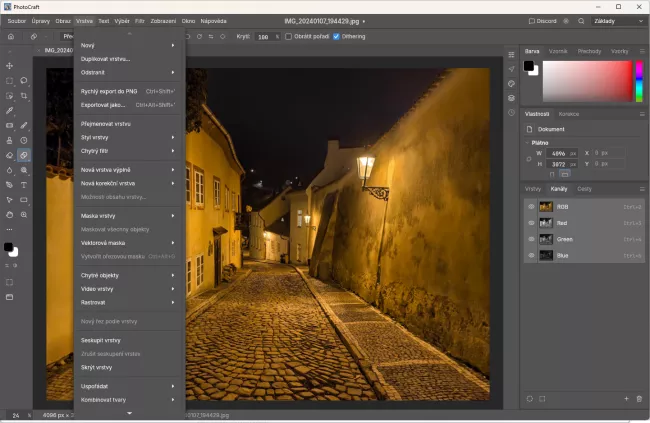Viewport: 650px width, 423px height.
Task: Select the Crop tool
Action: [x=24, y=96]
